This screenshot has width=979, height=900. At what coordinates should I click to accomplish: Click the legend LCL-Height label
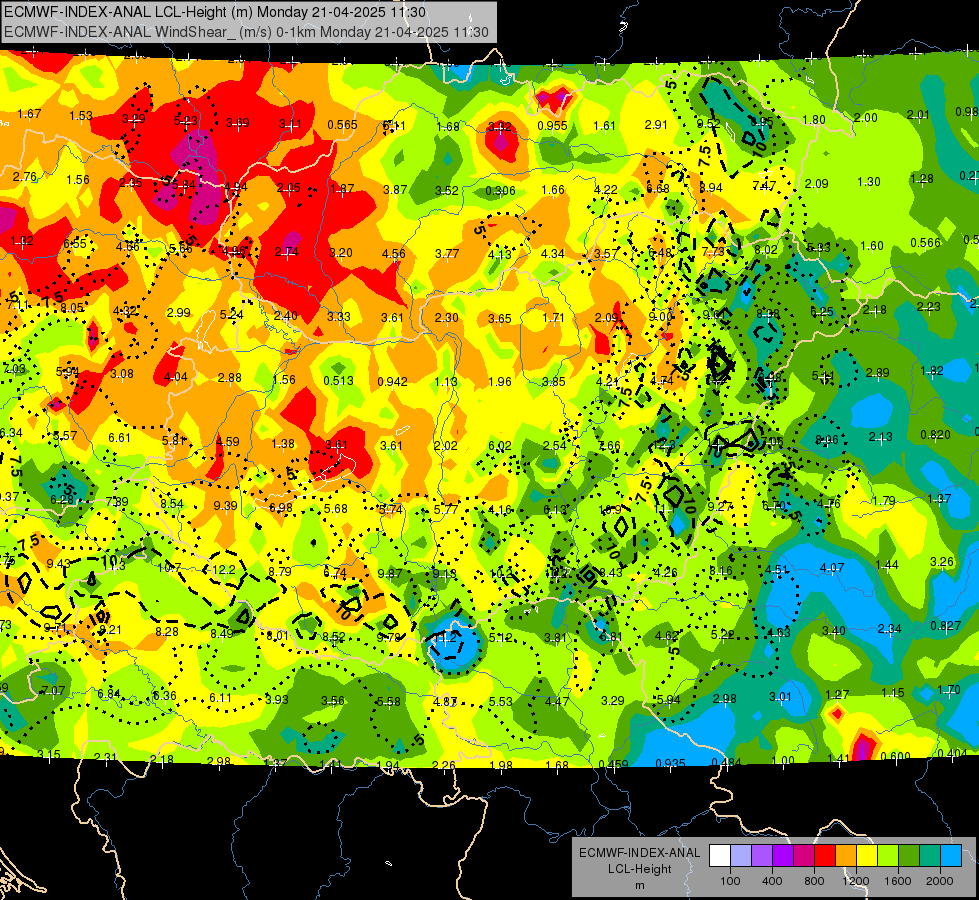click(639, 869)
